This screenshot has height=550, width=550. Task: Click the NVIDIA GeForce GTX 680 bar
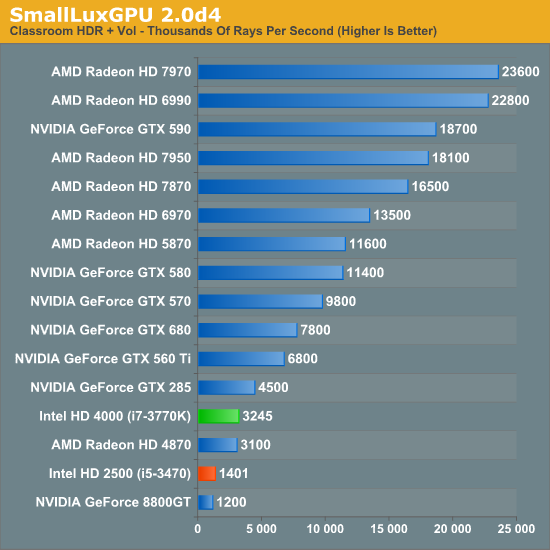pyautogui.click(x=248, y=330)
